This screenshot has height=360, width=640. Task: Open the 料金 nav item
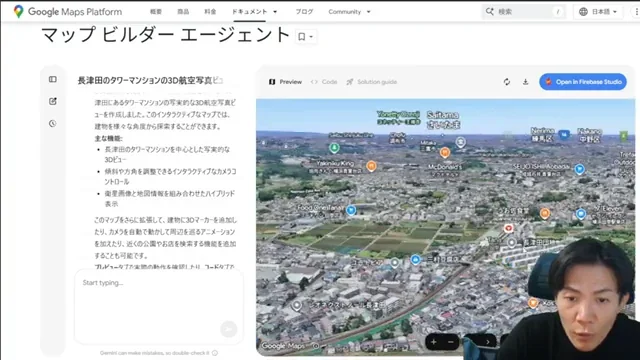click(210, 12)
